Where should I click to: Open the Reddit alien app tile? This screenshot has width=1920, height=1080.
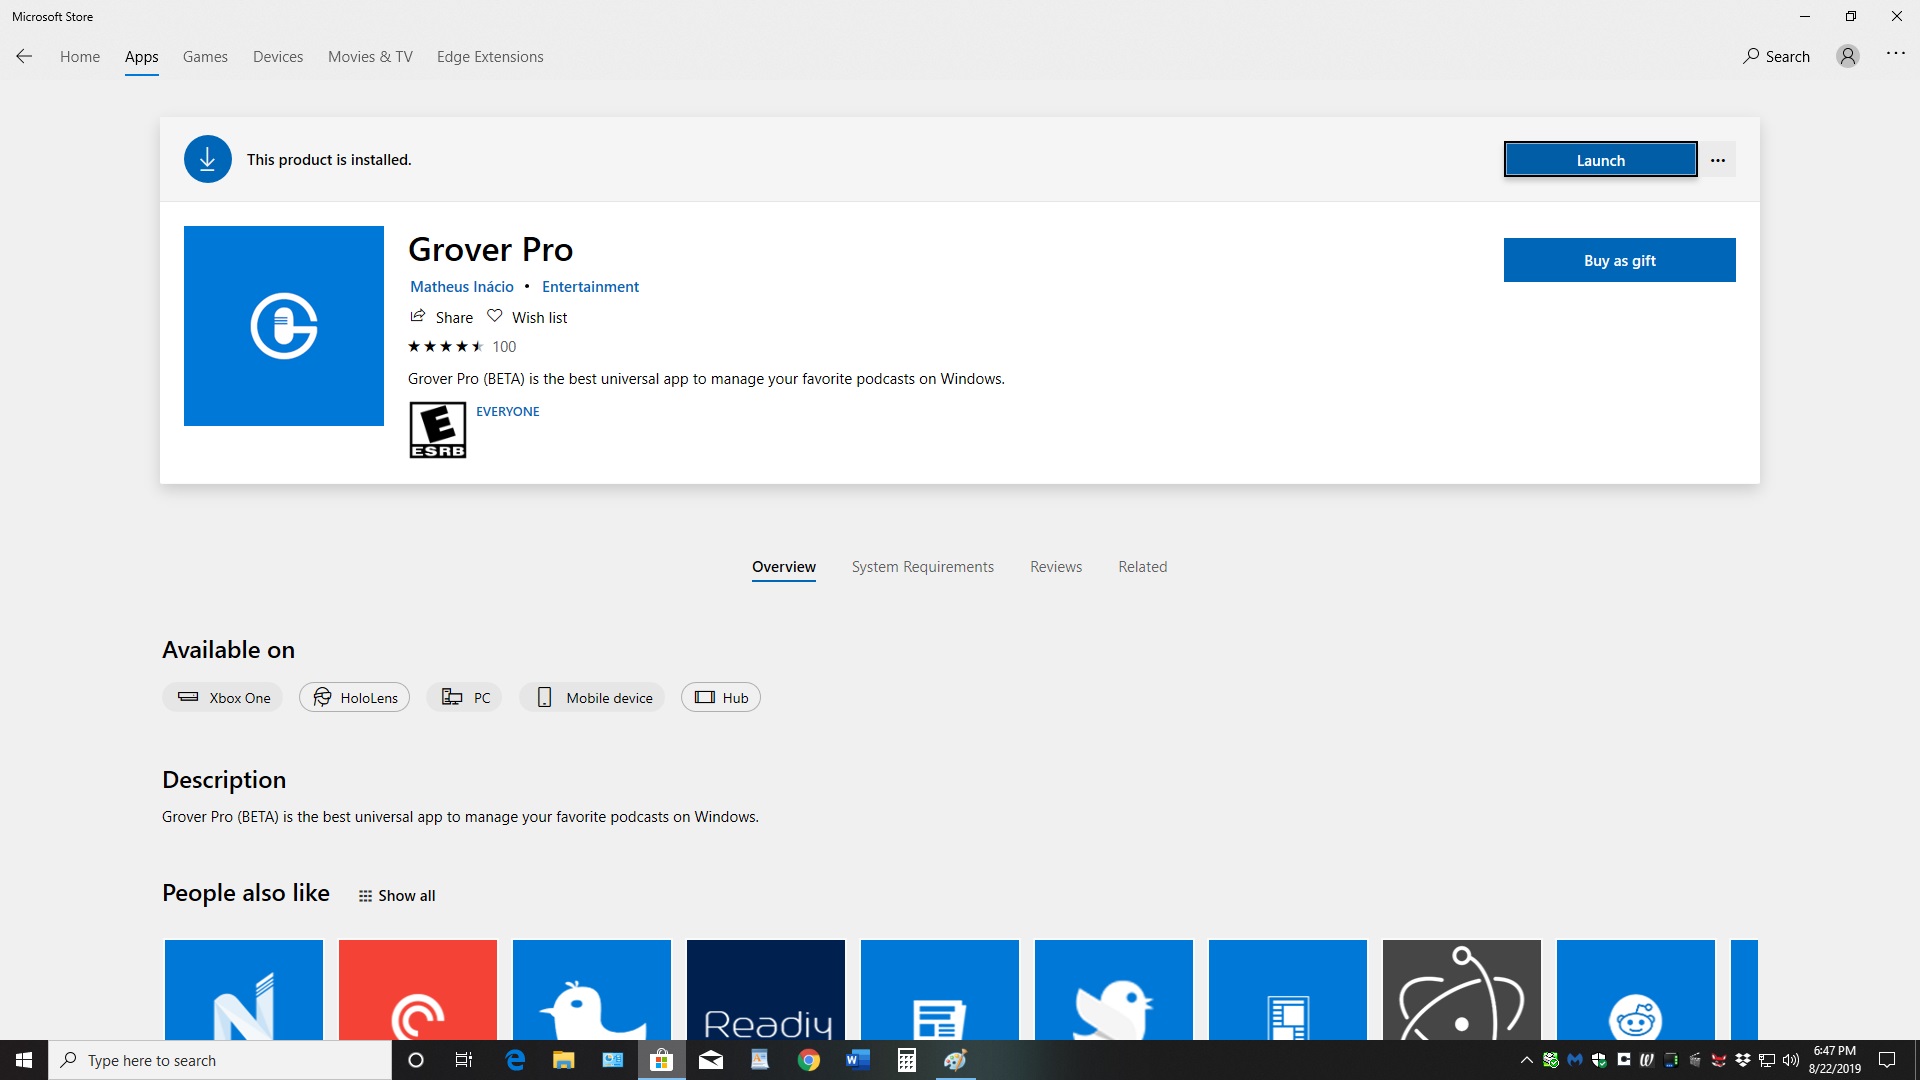(x=1636, y=990)
